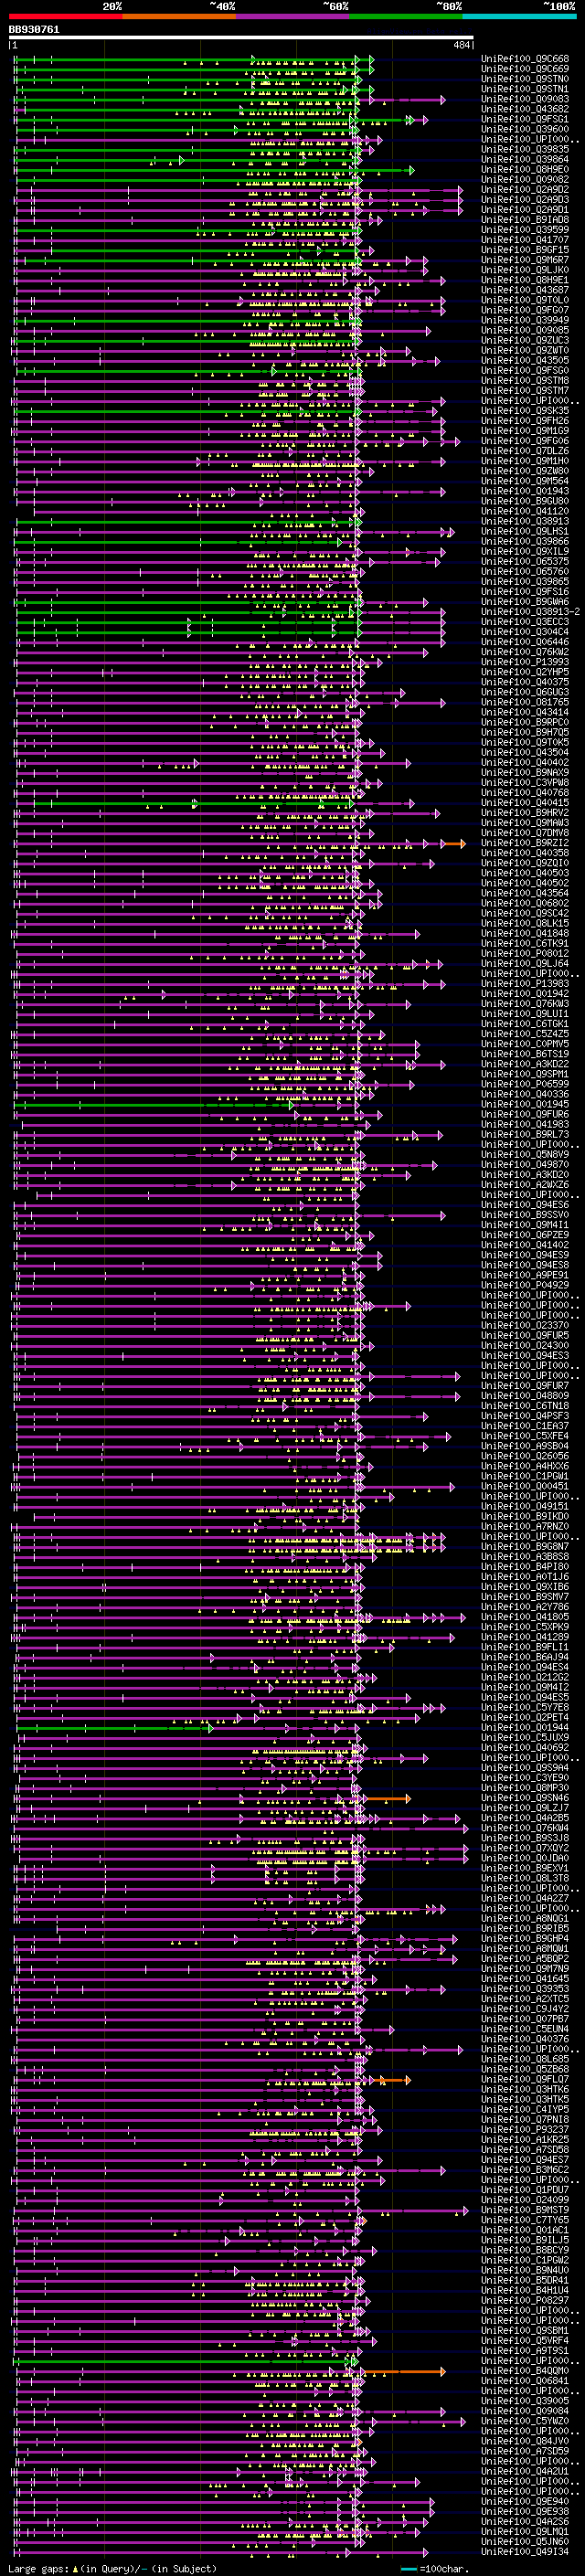Select hit UniRef100_Q9LHS1
Image resolution: width=585 pixels, height=2576 pixels.
pyautogui.click(x=525, y=531)
